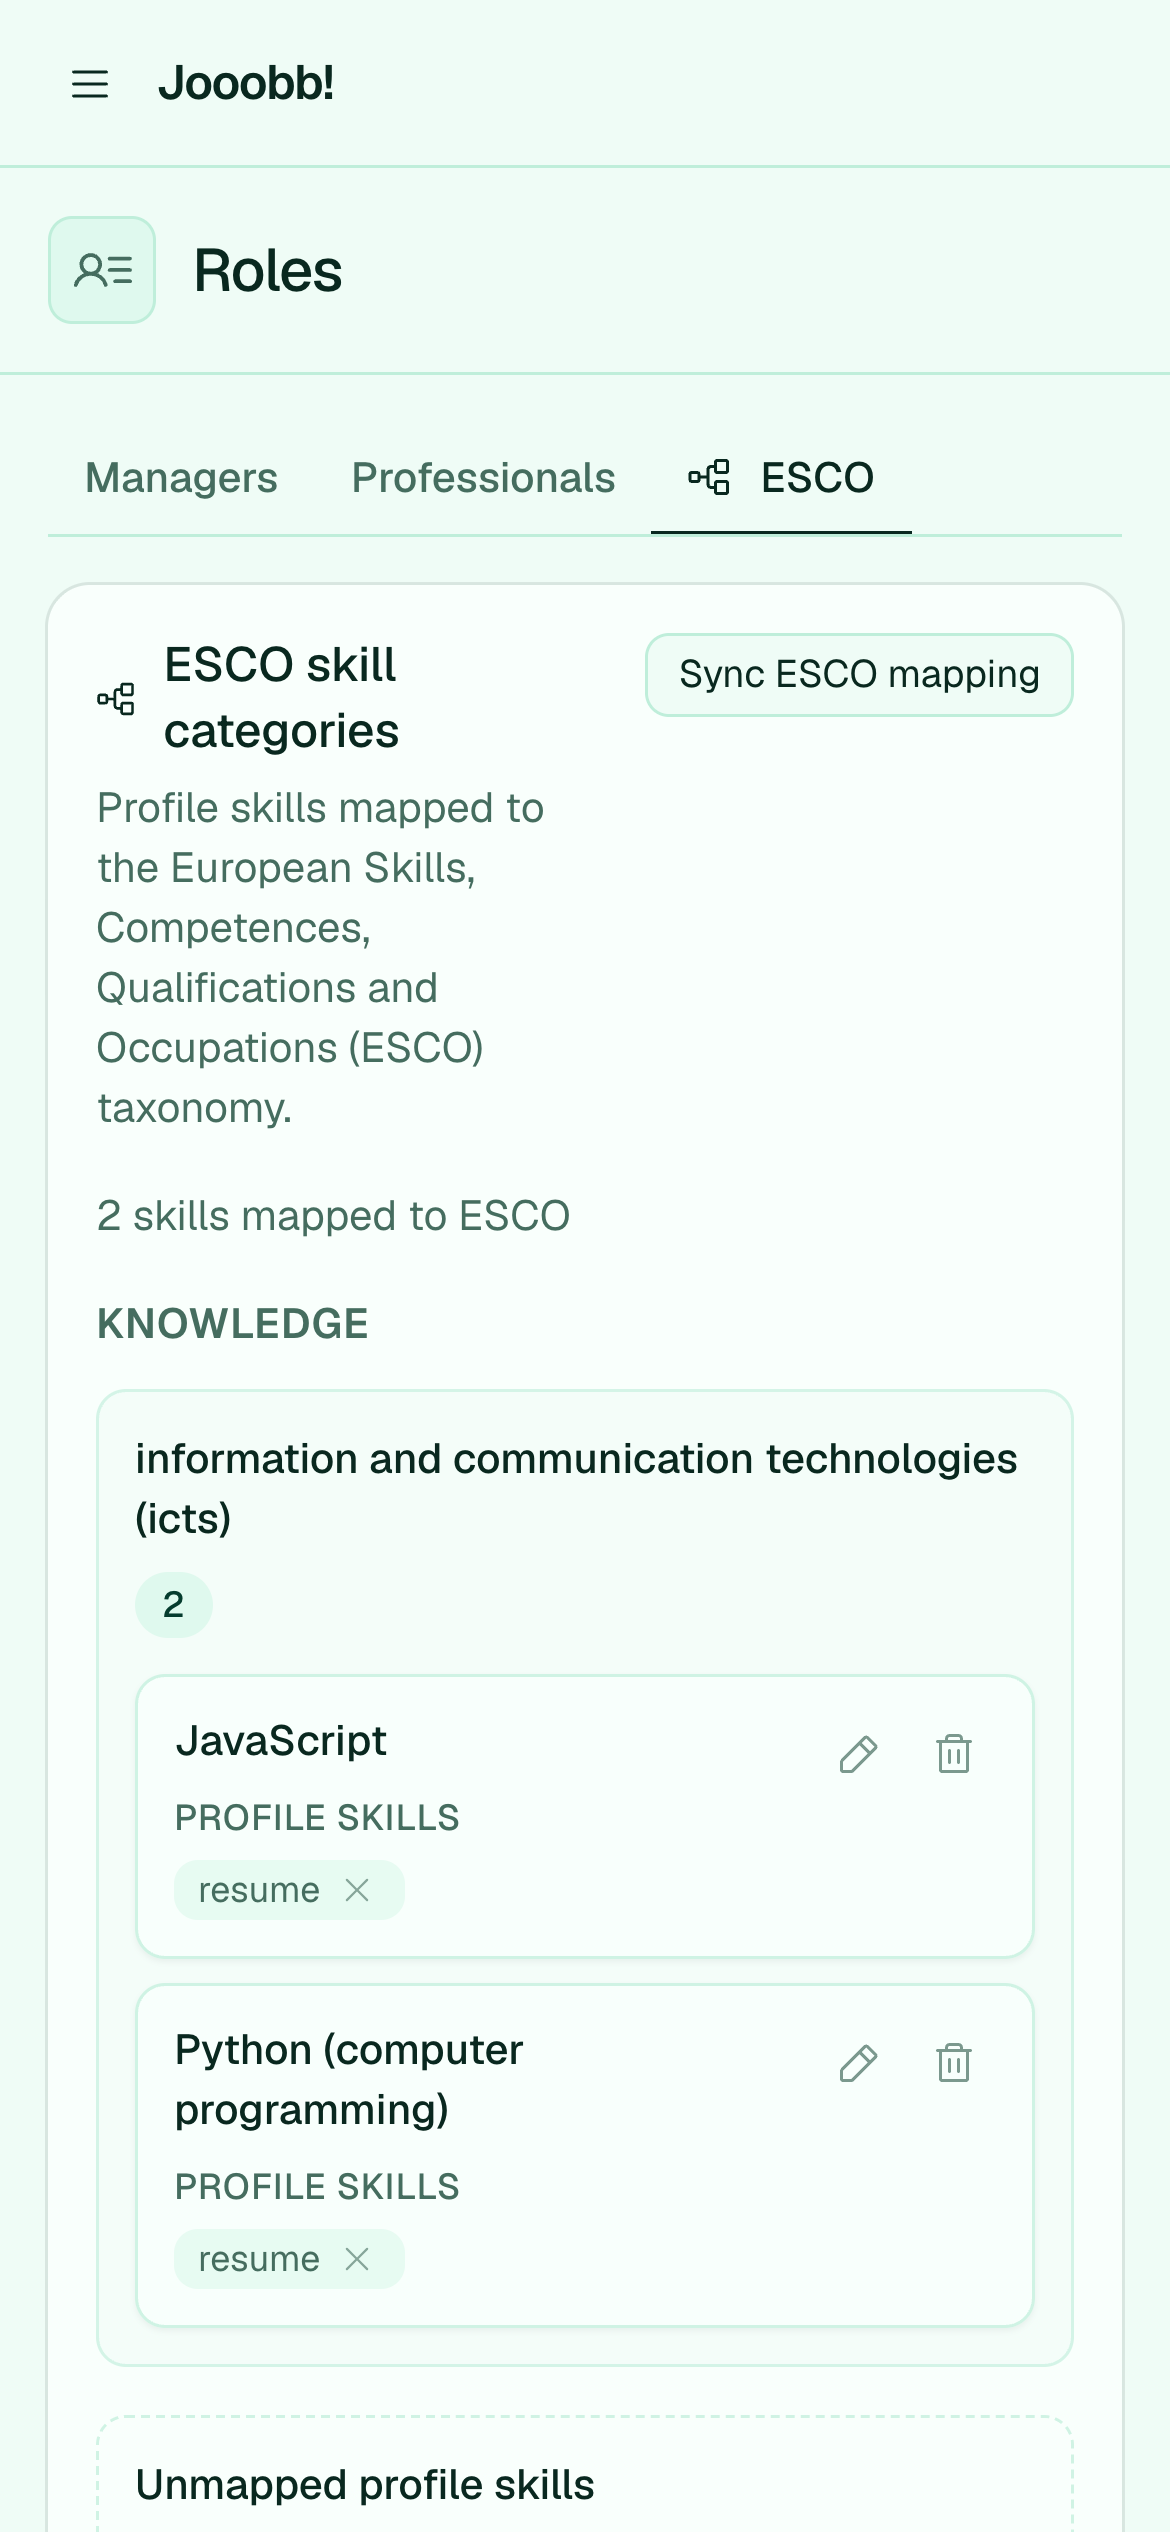
Task: Click PROFILE SKILLS label under Python
Action: [317, 2187]
